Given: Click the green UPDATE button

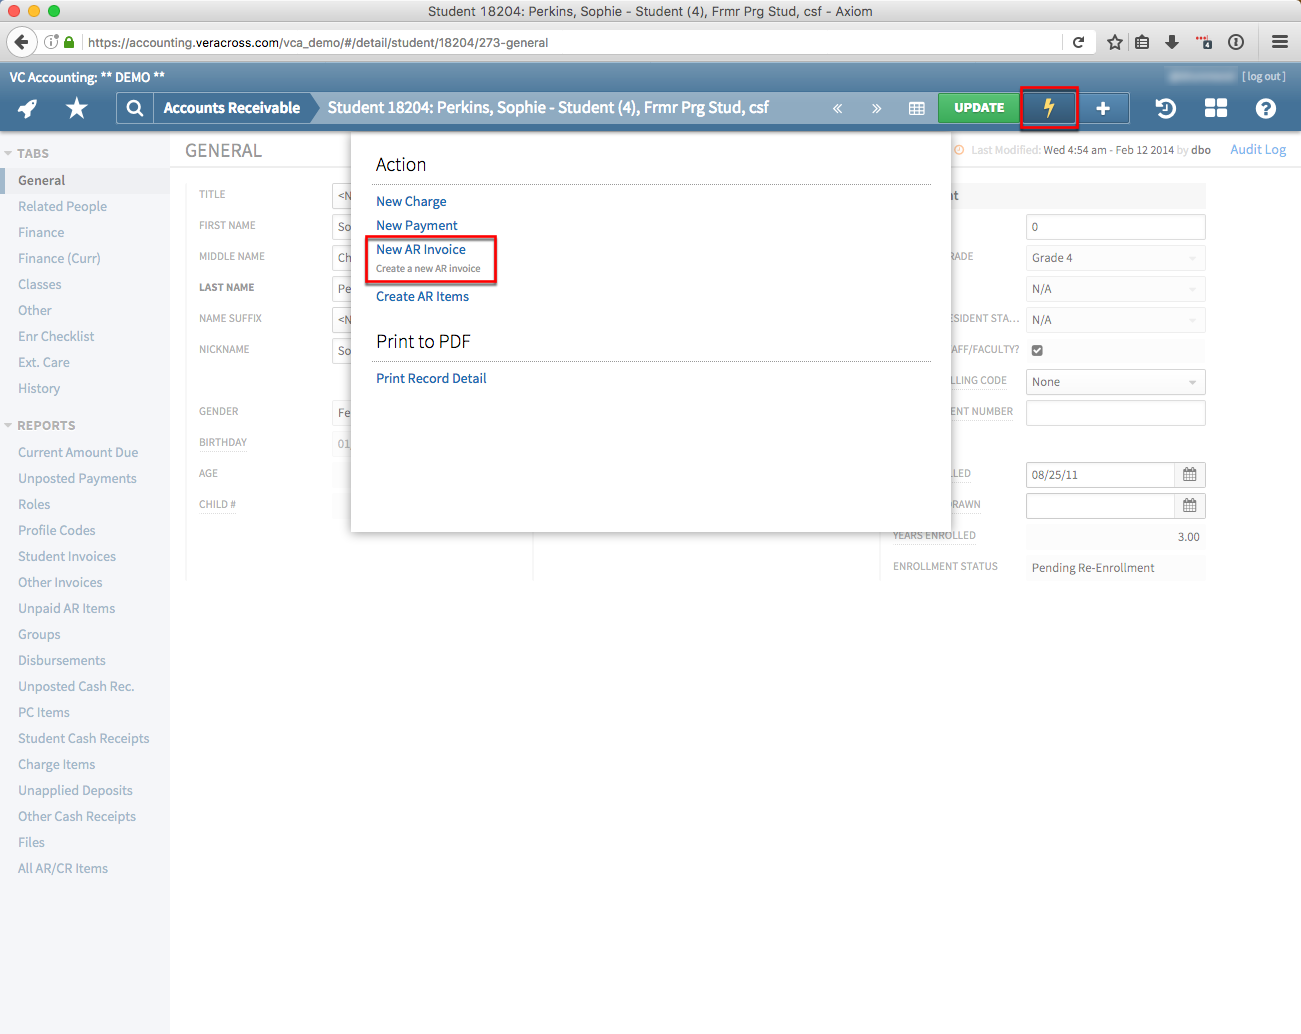Looking at the screenshot, I should tap(978, 107).
